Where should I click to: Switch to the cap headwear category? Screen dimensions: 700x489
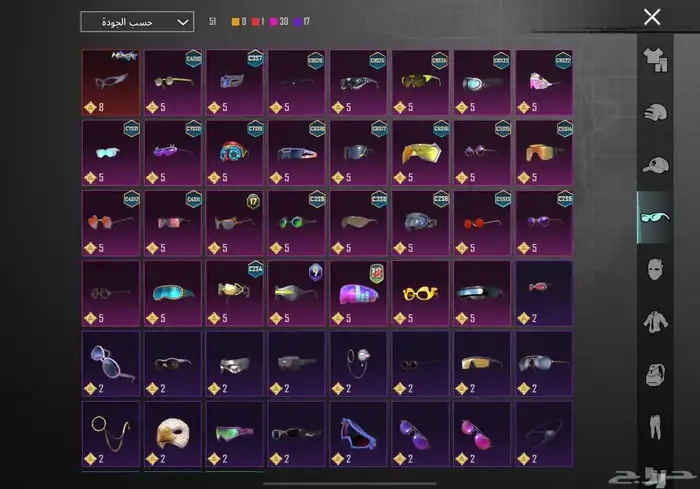(x=656, y=165)
